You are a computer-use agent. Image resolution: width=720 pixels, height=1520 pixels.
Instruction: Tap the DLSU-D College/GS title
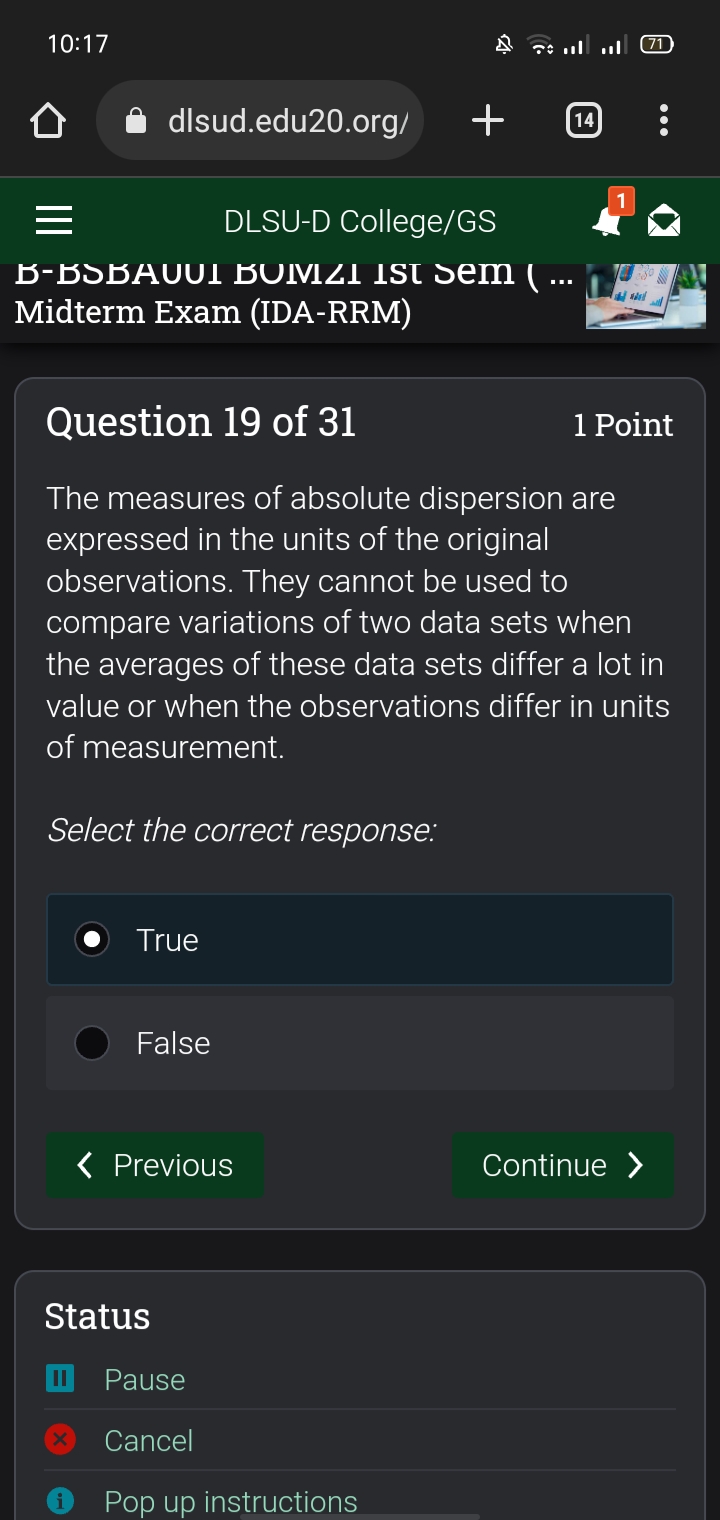(360, 220)
